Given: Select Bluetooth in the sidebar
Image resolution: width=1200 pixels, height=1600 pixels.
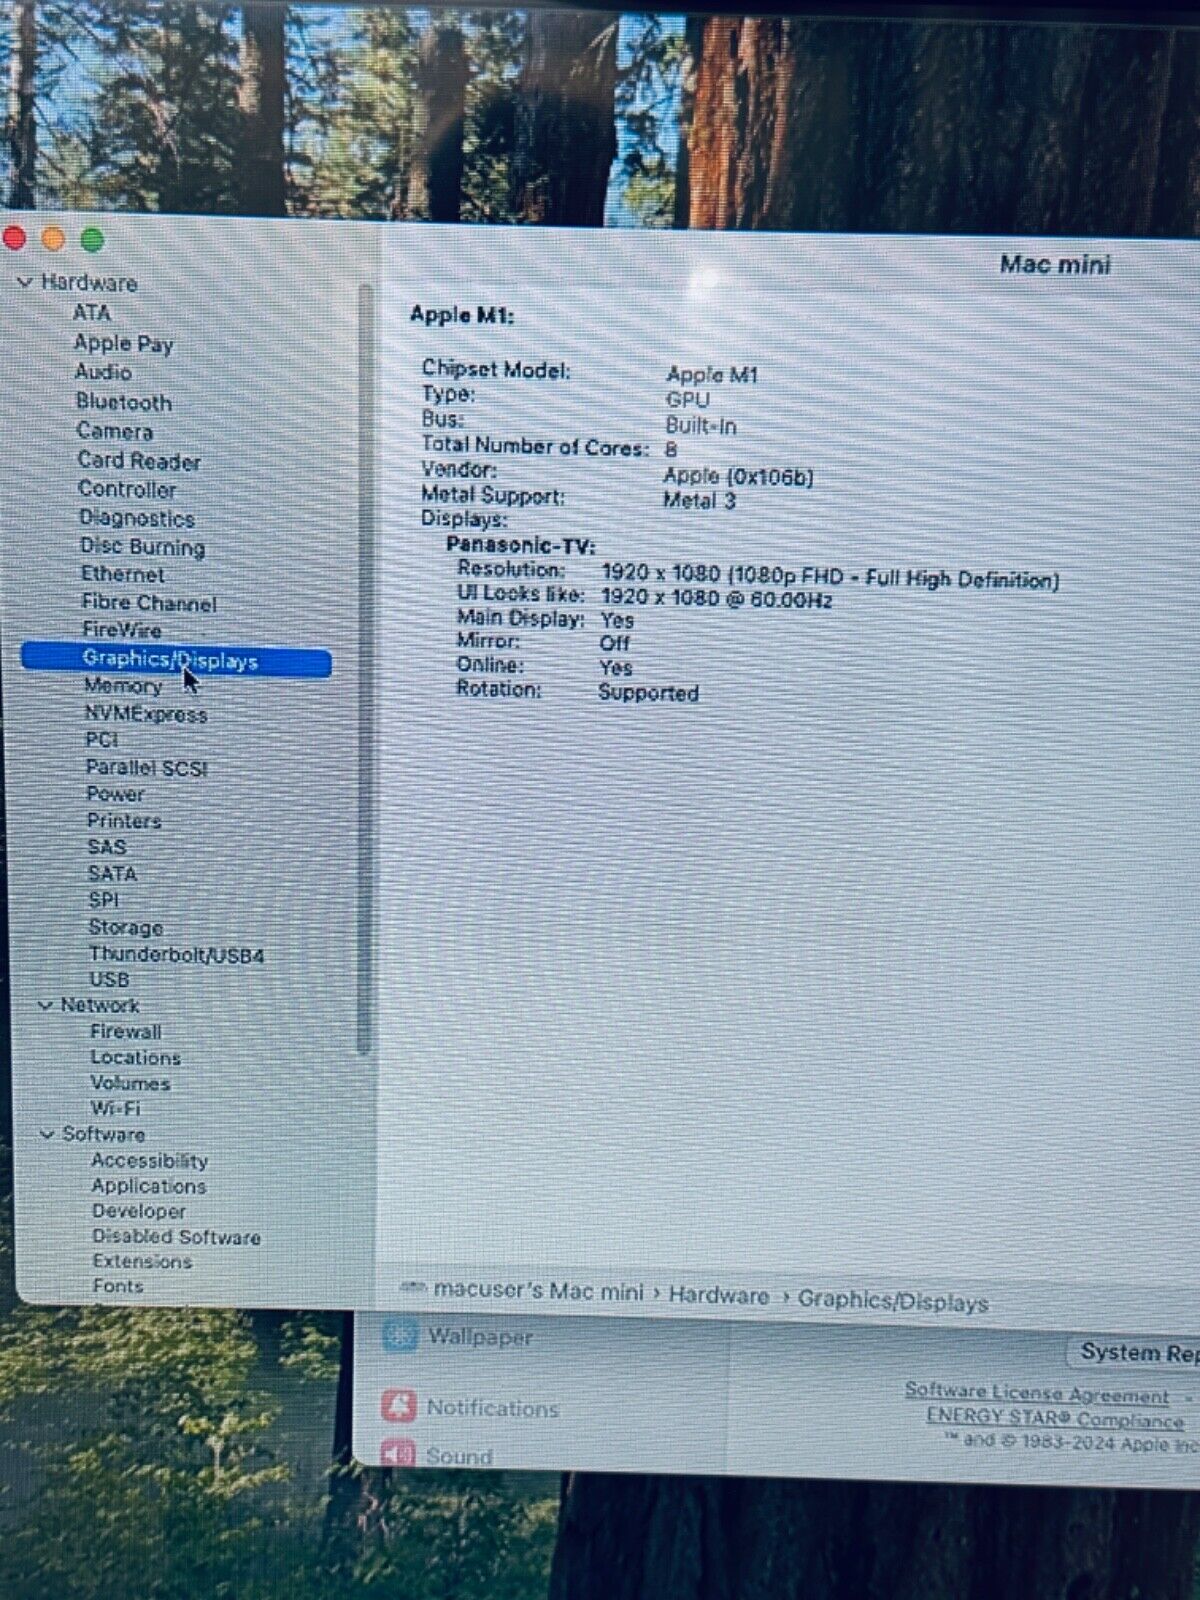Looking at the screenshot, I should (x=124, y=402).
